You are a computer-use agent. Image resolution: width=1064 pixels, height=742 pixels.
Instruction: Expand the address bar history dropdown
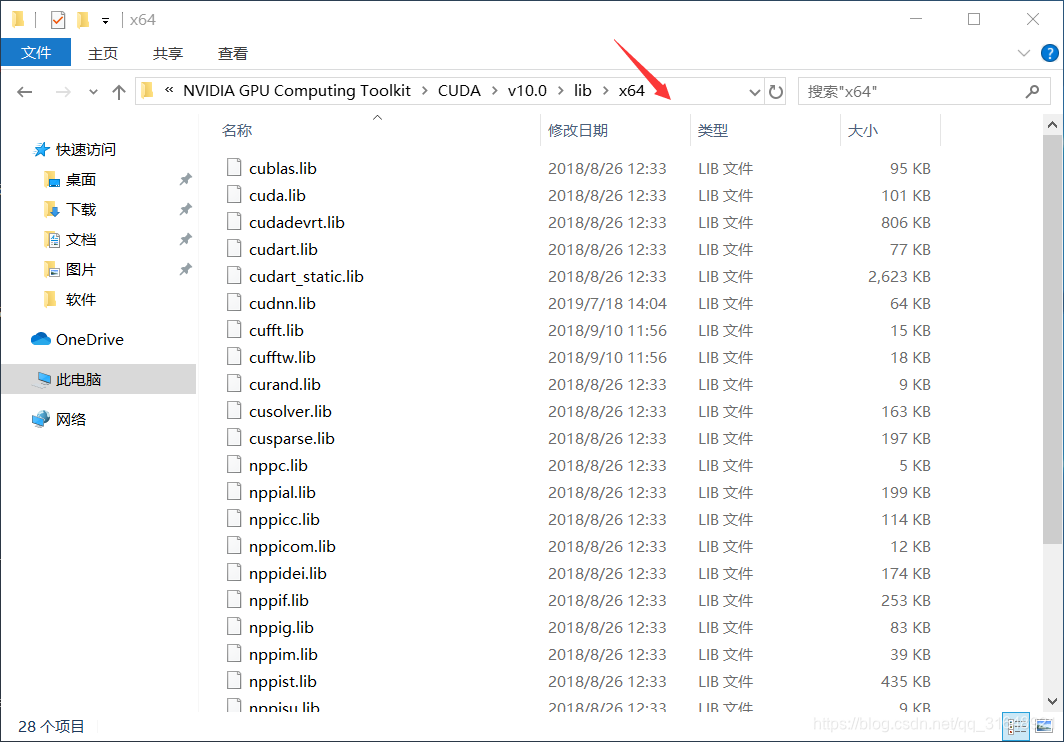coord(754,92)
